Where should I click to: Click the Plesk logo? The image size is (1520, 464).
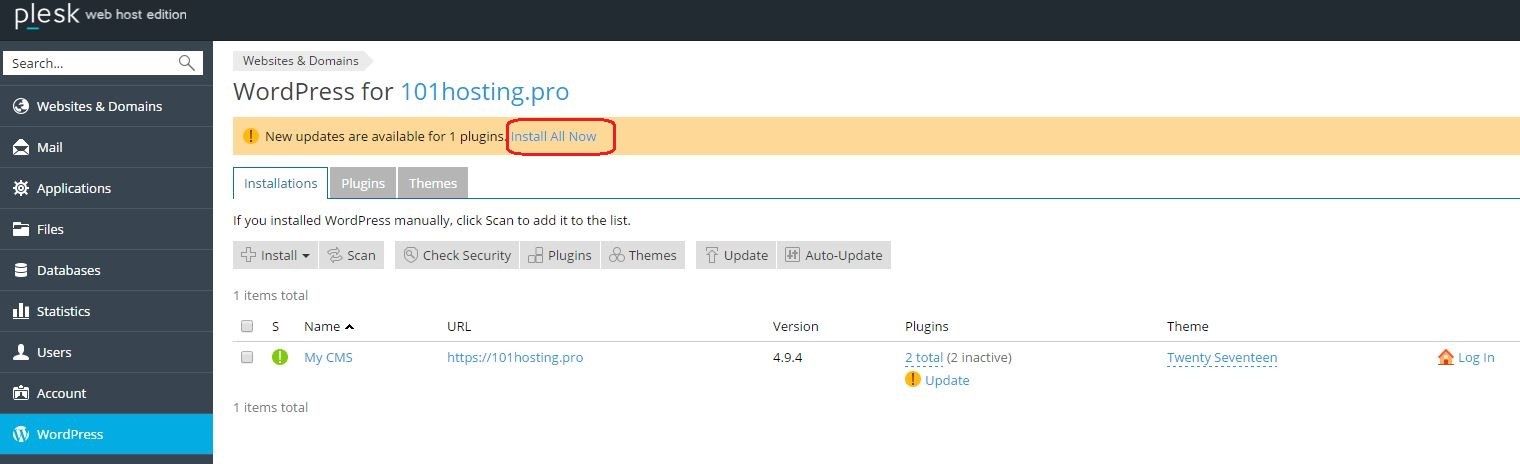click(x=100, y=16)
